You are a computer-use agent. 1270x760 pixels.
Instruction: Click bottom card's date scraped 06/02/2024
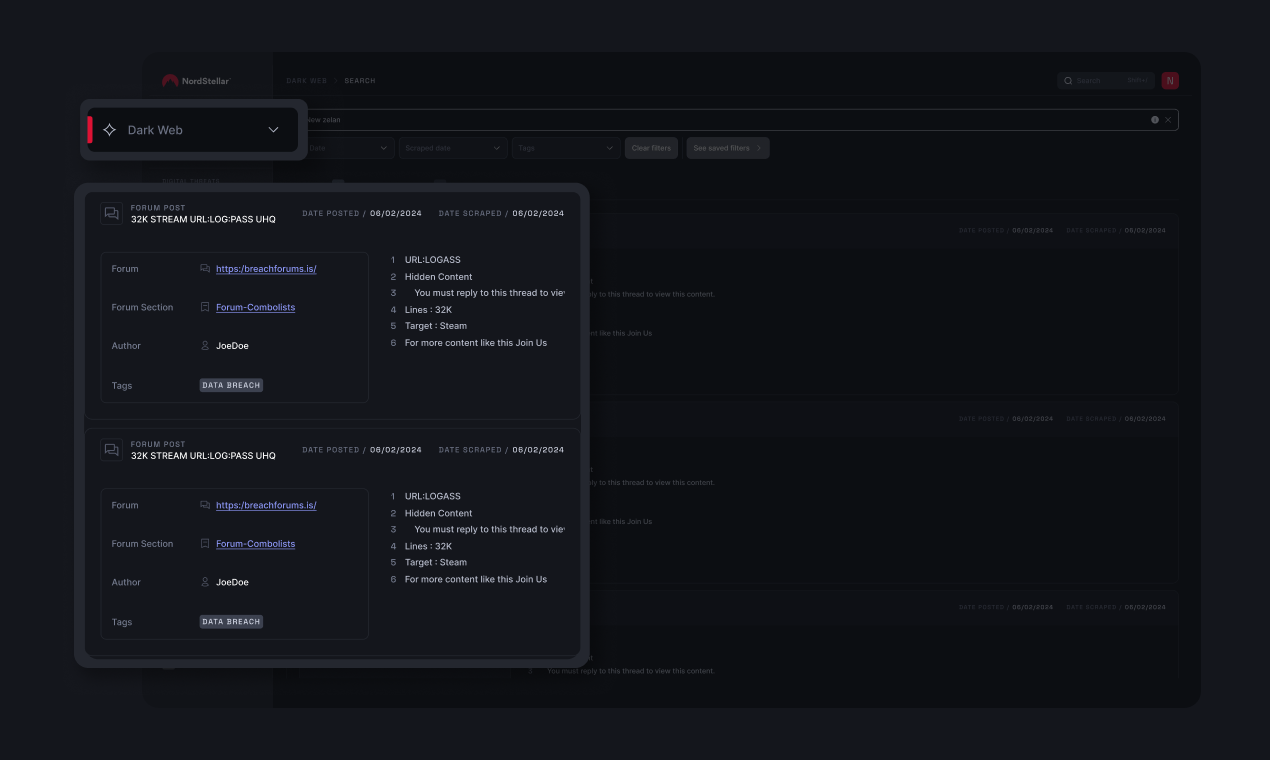pos(538,450)
